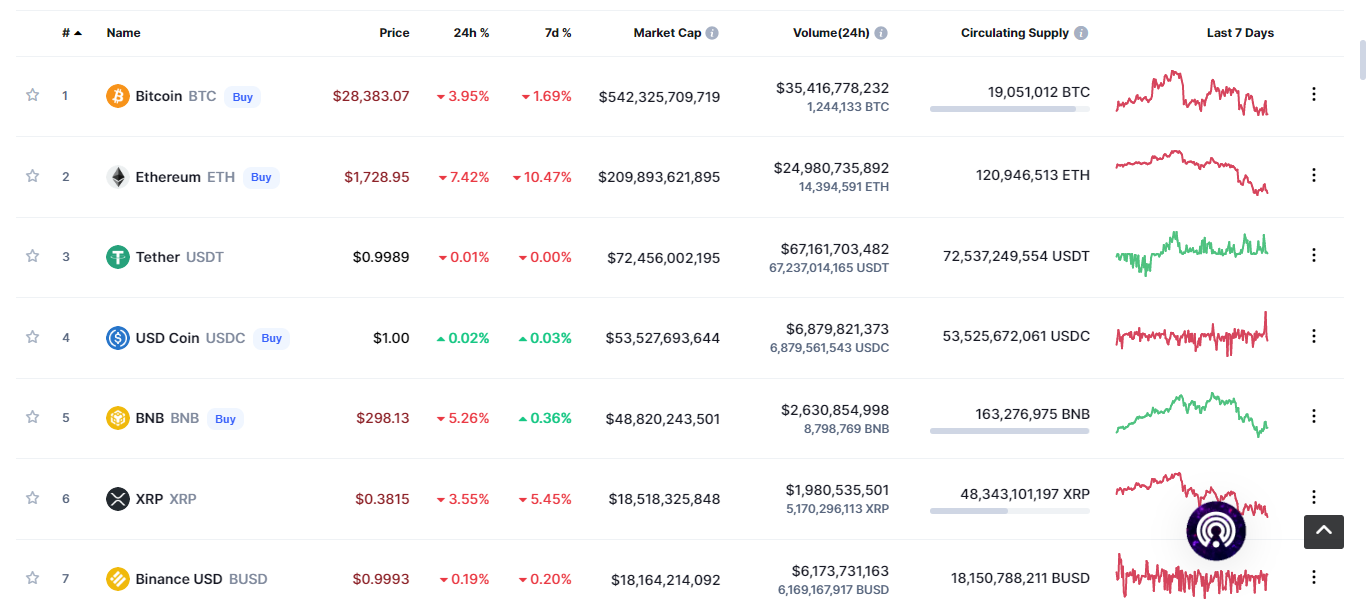Click the info icon beside Volume(24h)

pyautogui.click(x=881, y=33)
